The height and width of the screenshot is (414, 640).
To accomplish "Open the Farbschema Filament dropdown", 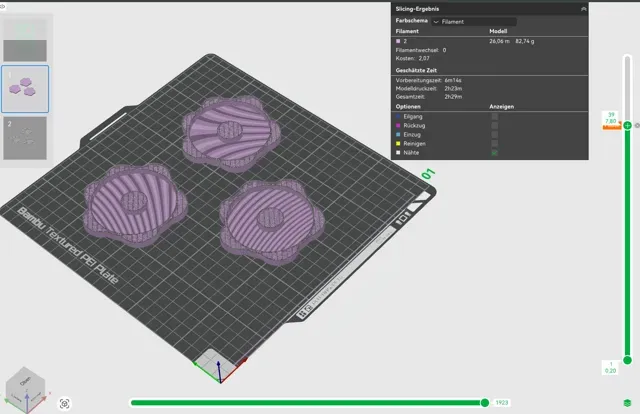I will pos(474,22).
